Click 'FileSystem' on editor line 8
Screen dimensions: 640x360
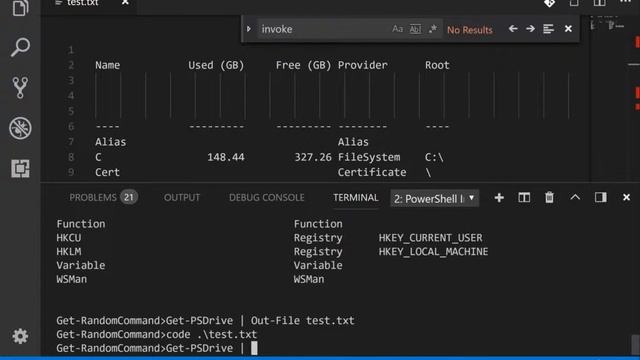[369, 157]
